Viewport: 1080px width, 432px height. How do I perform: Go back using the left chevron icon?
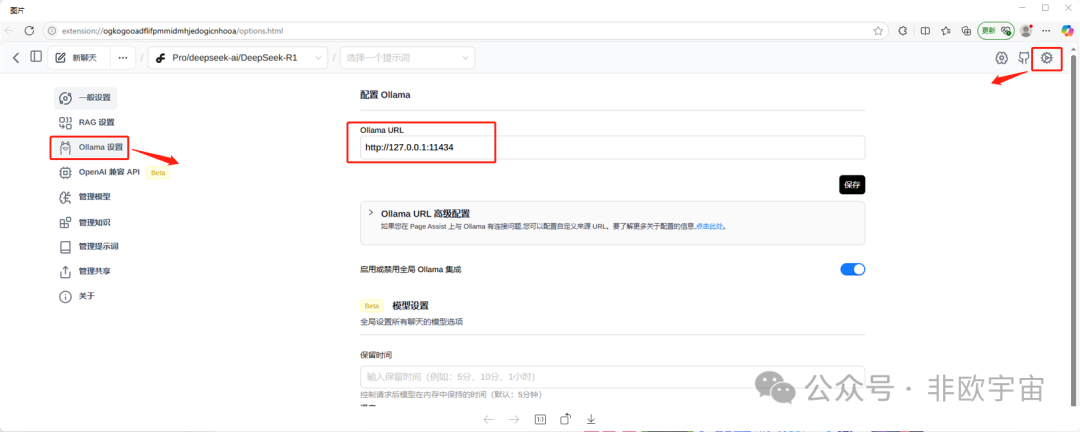click(x=16, y=58)
